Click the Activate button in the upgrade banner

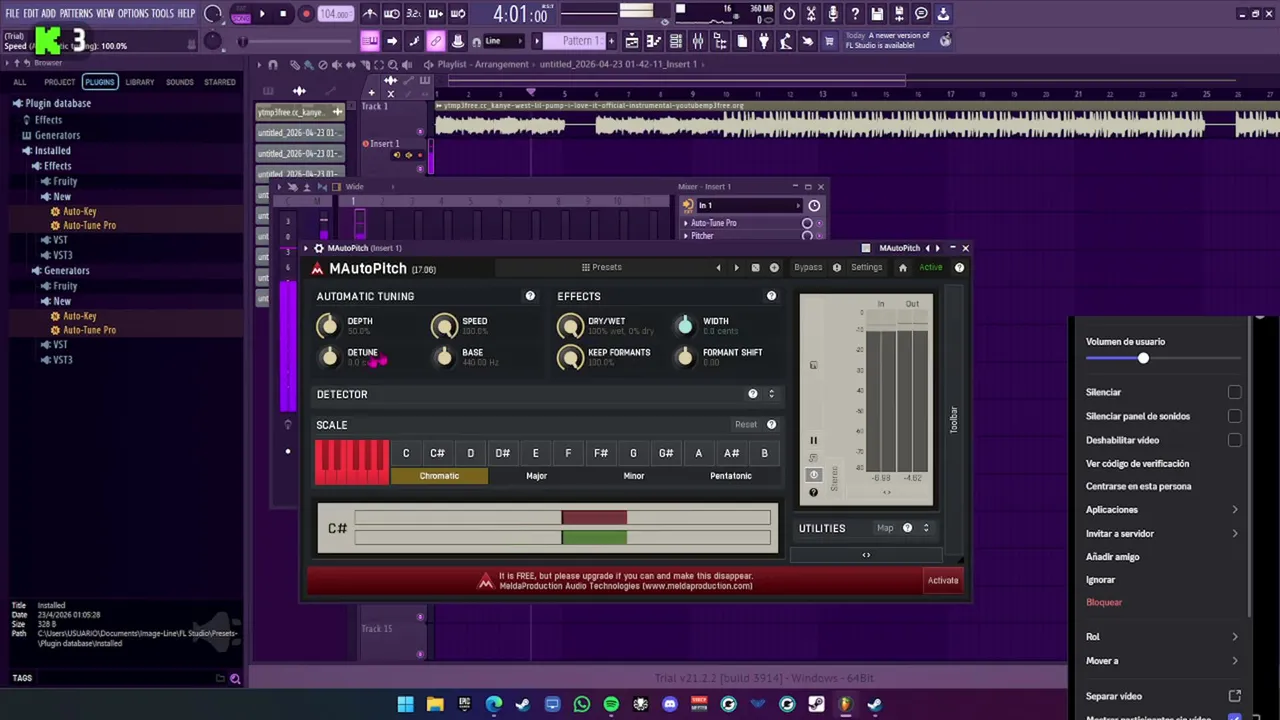coord(942,580)
